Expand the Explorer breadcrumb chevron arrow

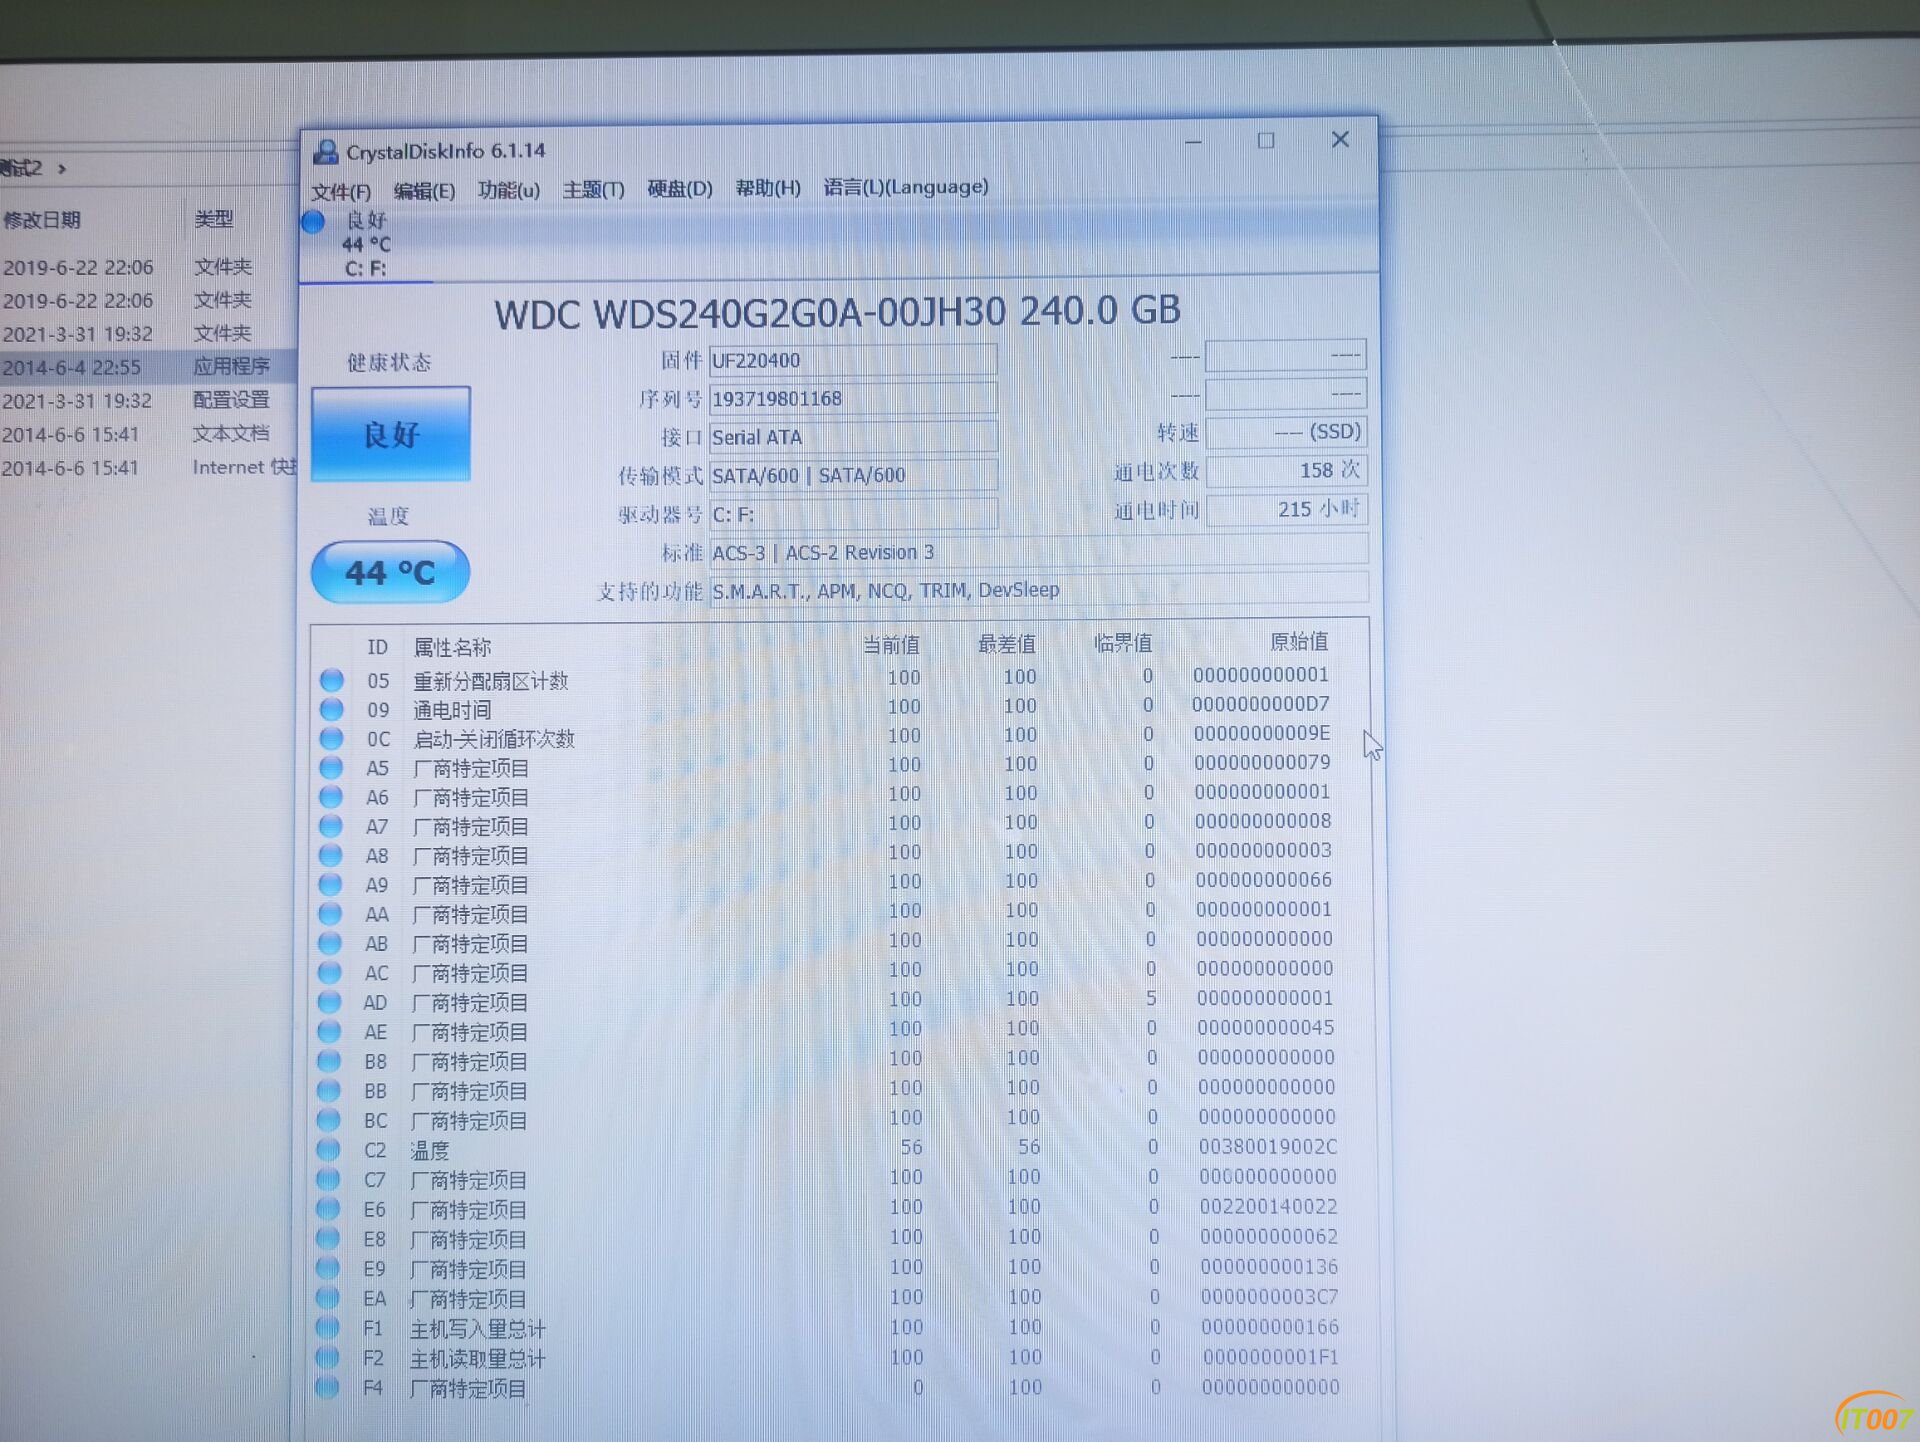click(62, 169)
